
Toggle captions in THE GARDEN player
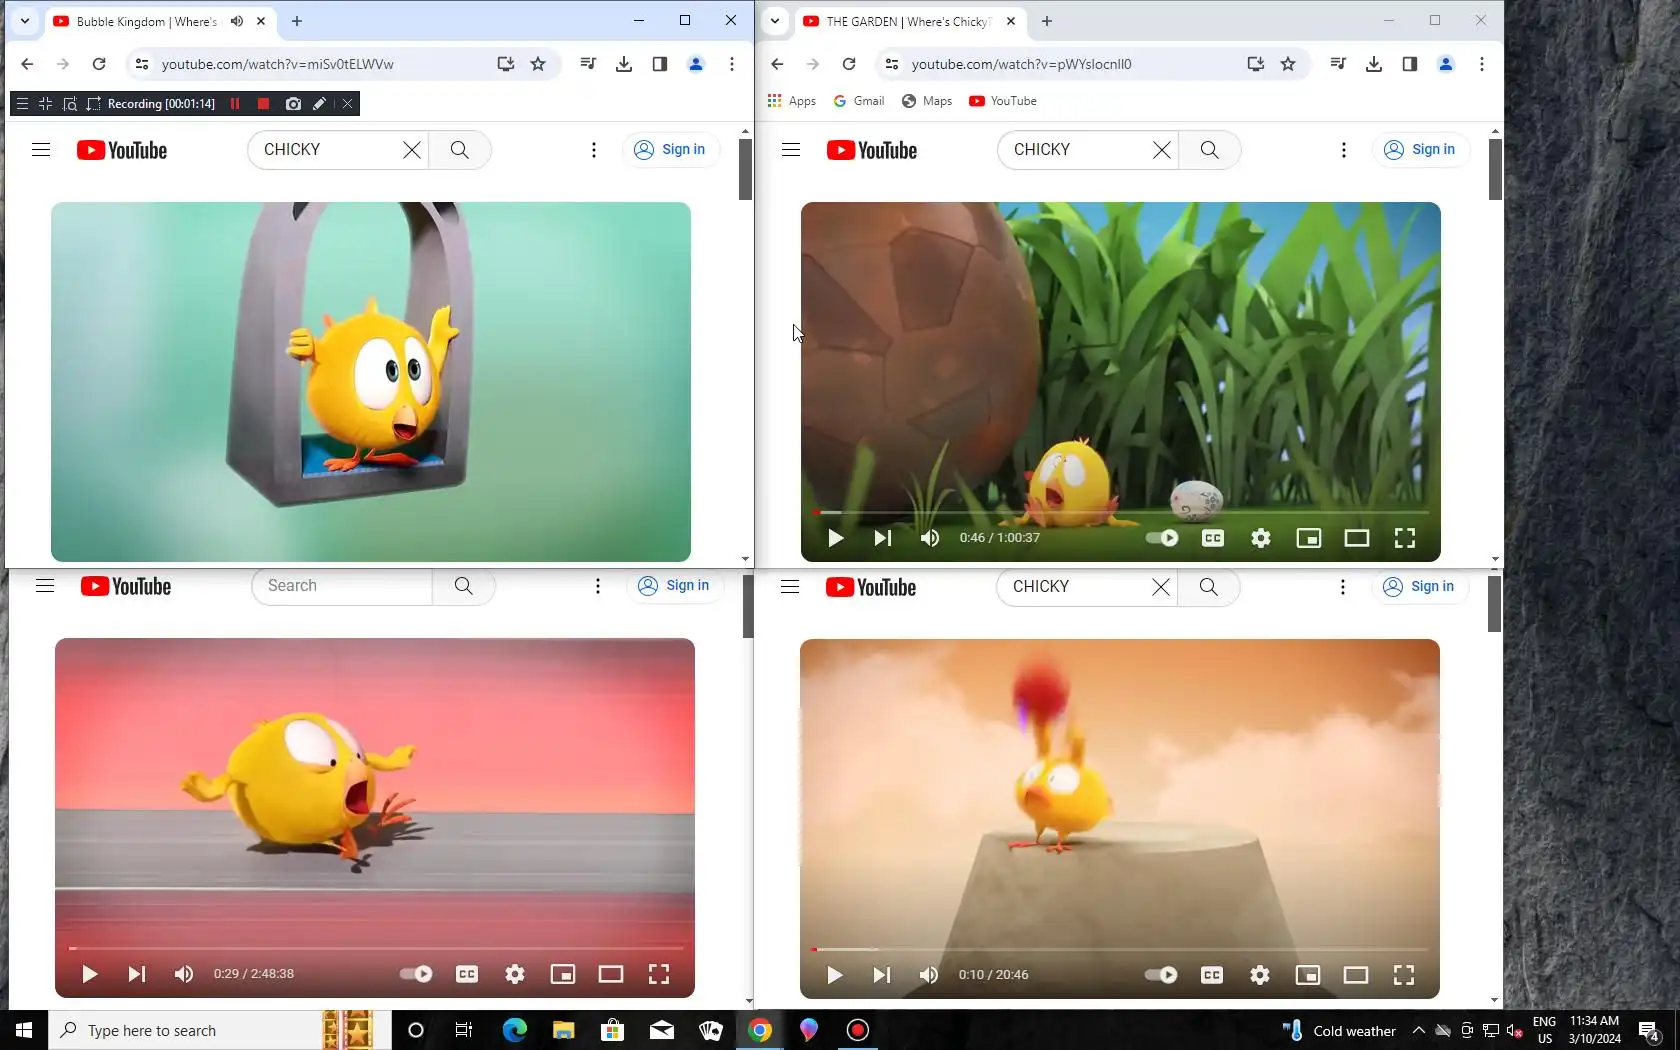click(1213, 538)
